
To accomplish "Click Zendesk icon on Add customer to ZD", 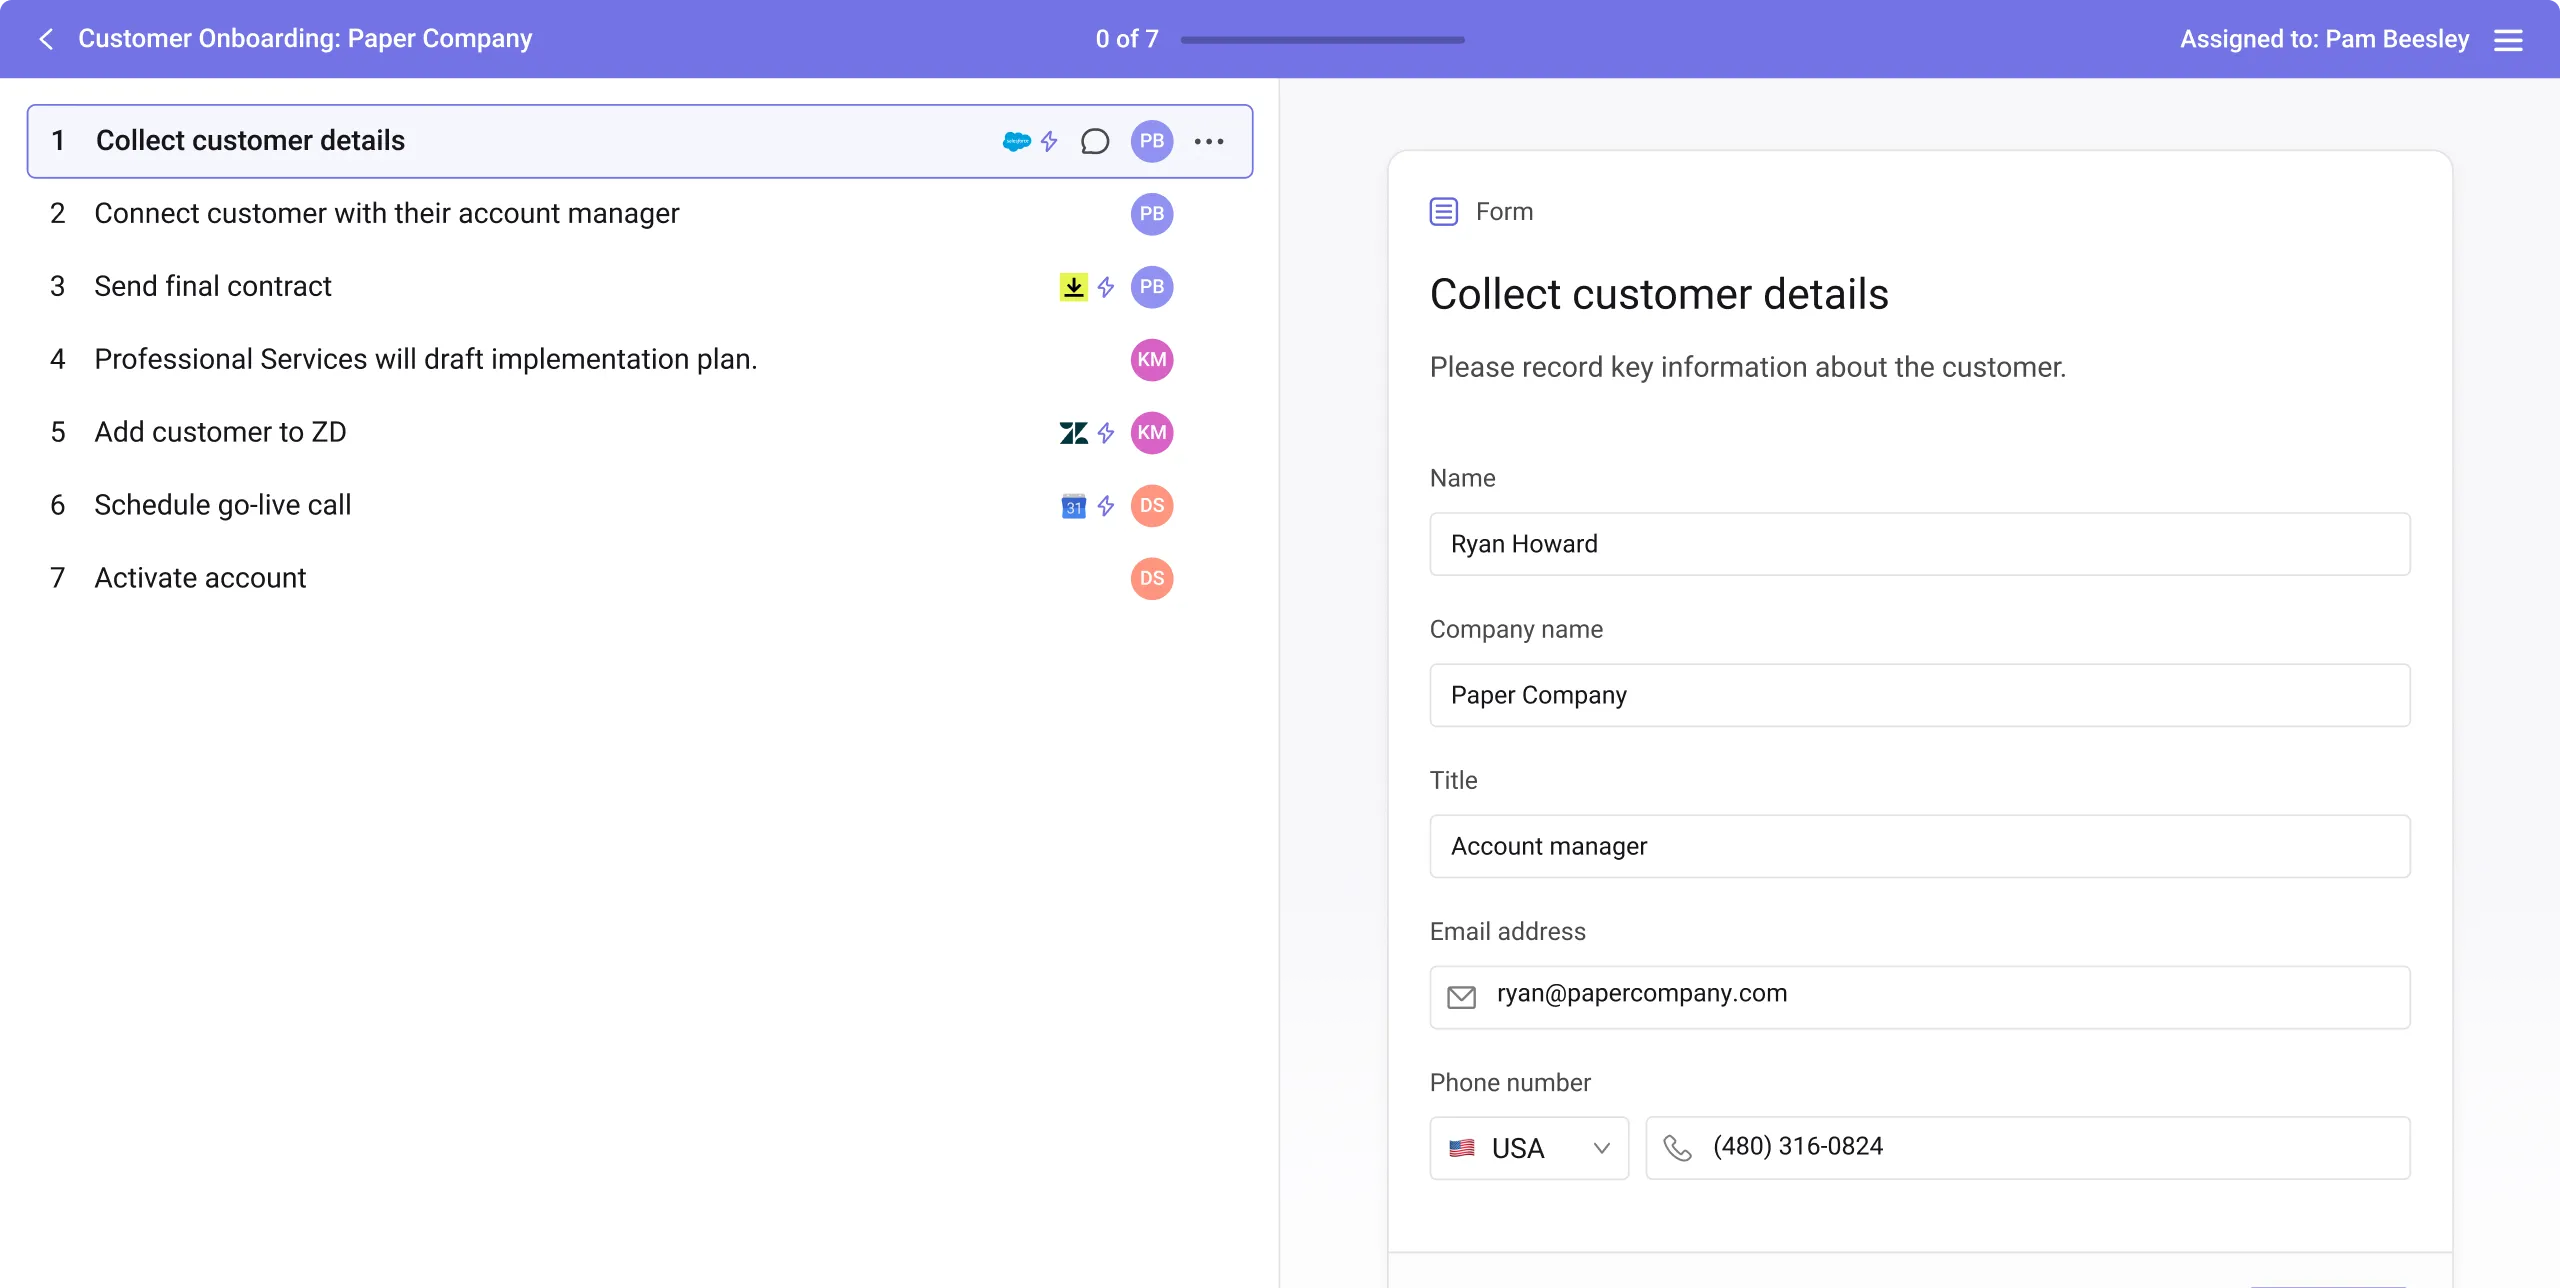I will click(1073, 433).
